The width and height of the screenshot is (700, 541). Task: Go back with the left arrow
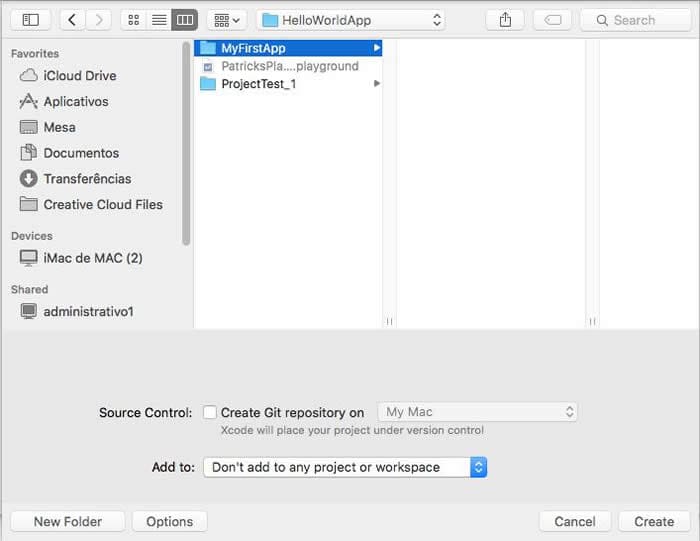click(72, 20)
